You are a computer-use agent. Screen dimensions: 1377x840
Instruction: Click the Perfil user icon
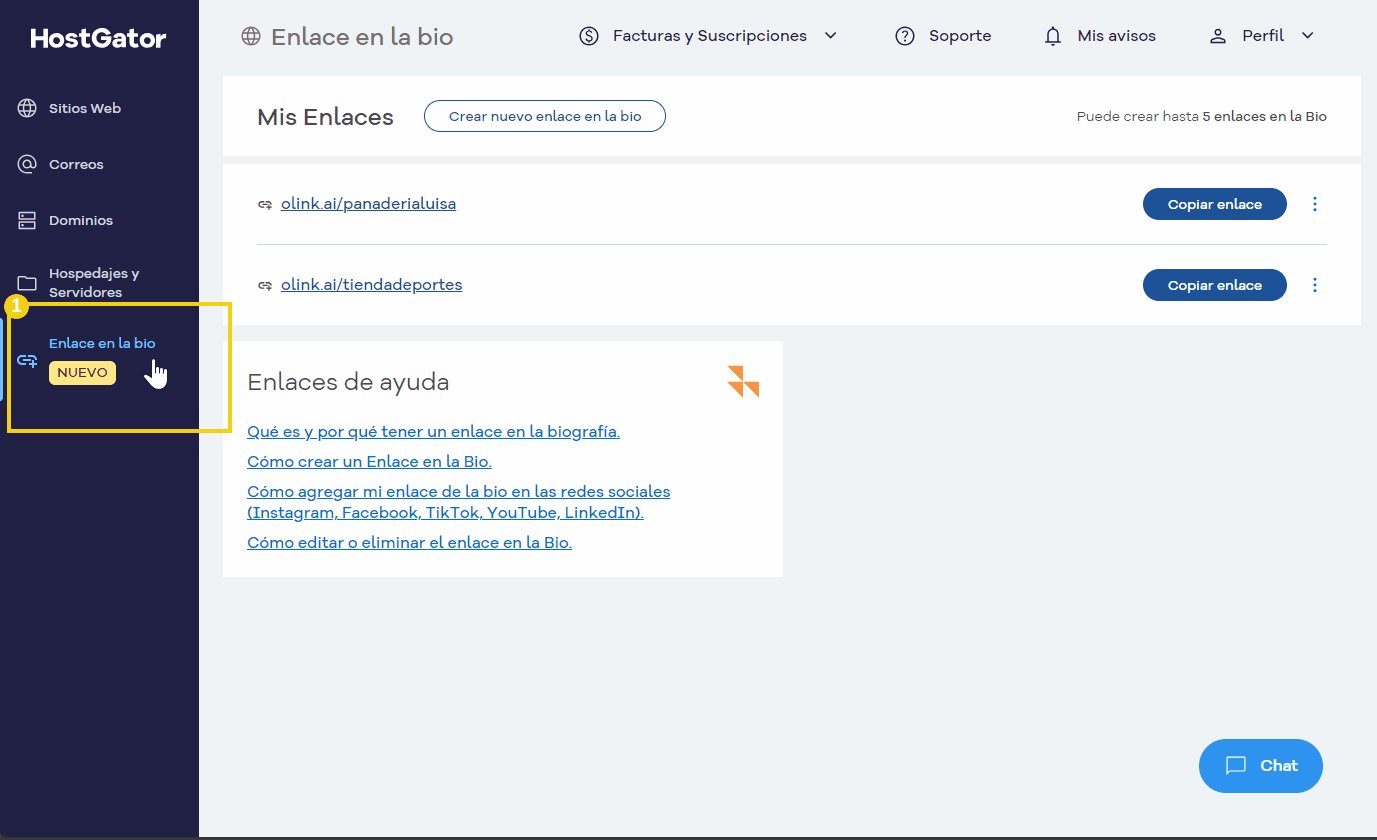(x=1217, y=36)
